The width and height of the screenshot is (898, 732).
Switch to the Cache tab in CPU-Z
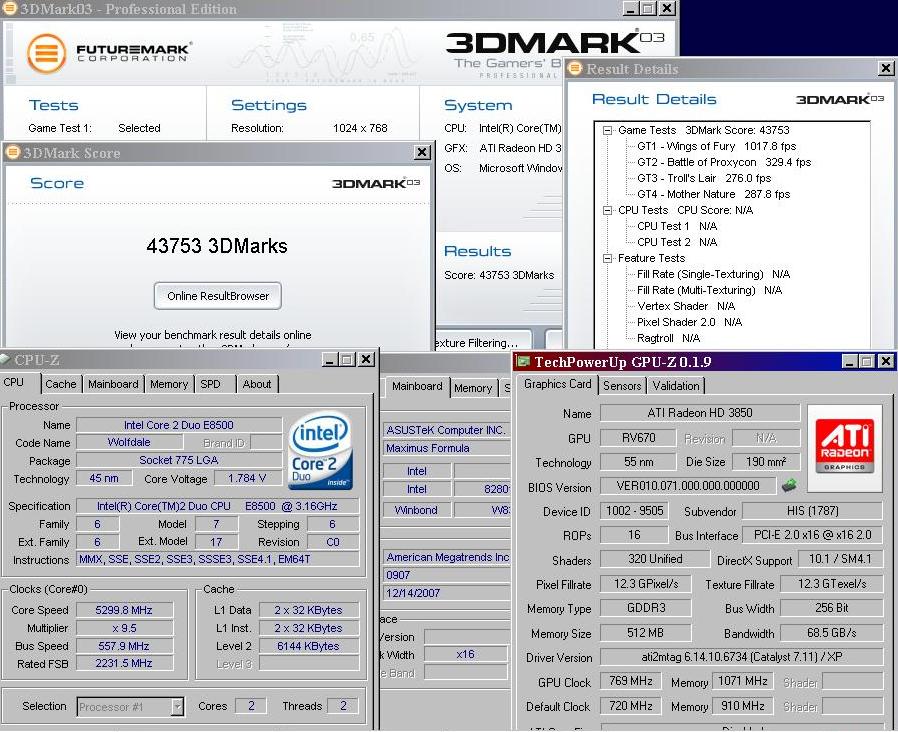click(x=61, y=384)
